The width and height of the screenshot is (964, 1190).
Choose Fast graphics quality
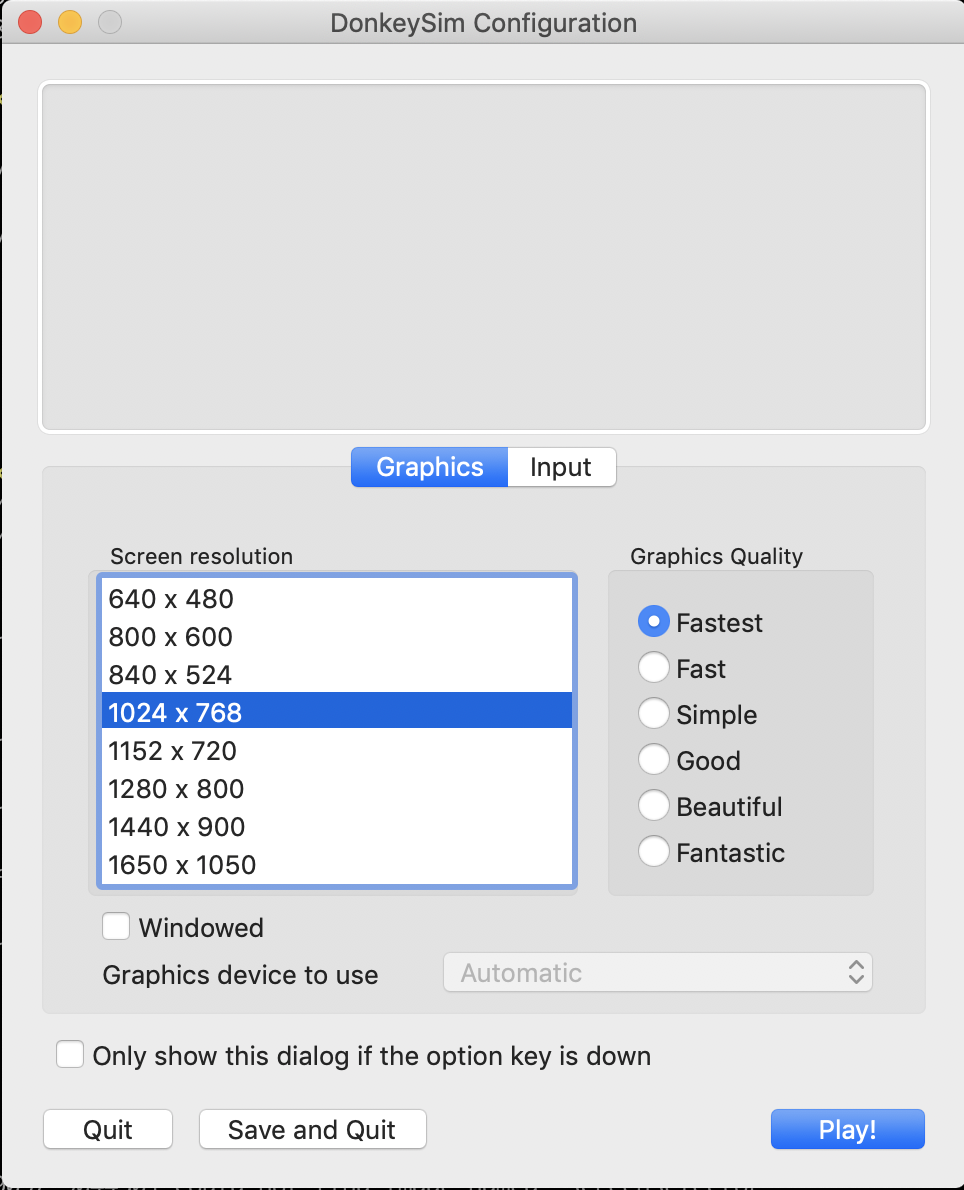654,668
